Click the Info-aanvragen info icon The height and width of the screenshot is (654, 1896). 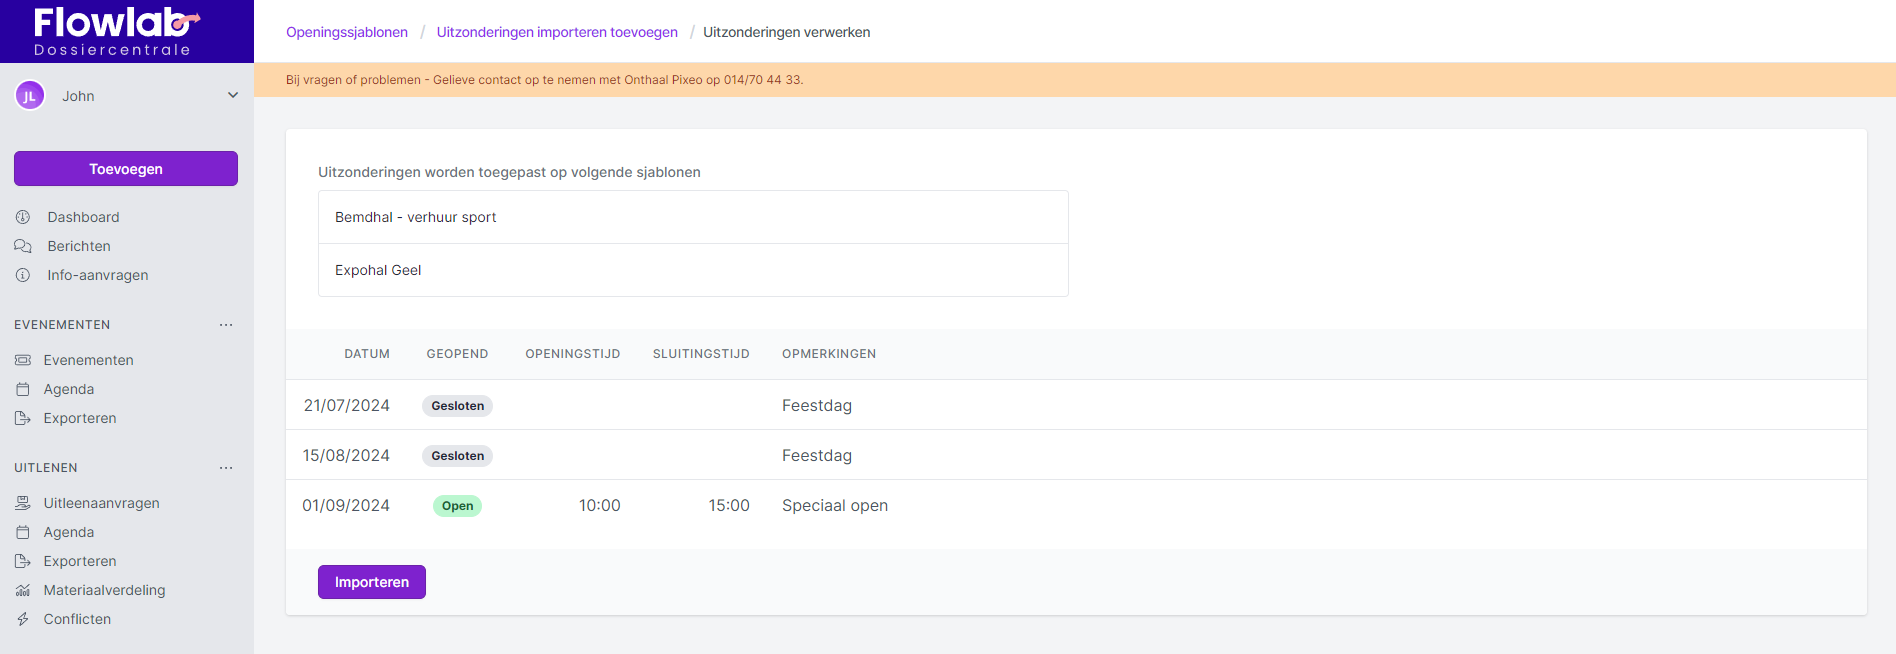23,275
